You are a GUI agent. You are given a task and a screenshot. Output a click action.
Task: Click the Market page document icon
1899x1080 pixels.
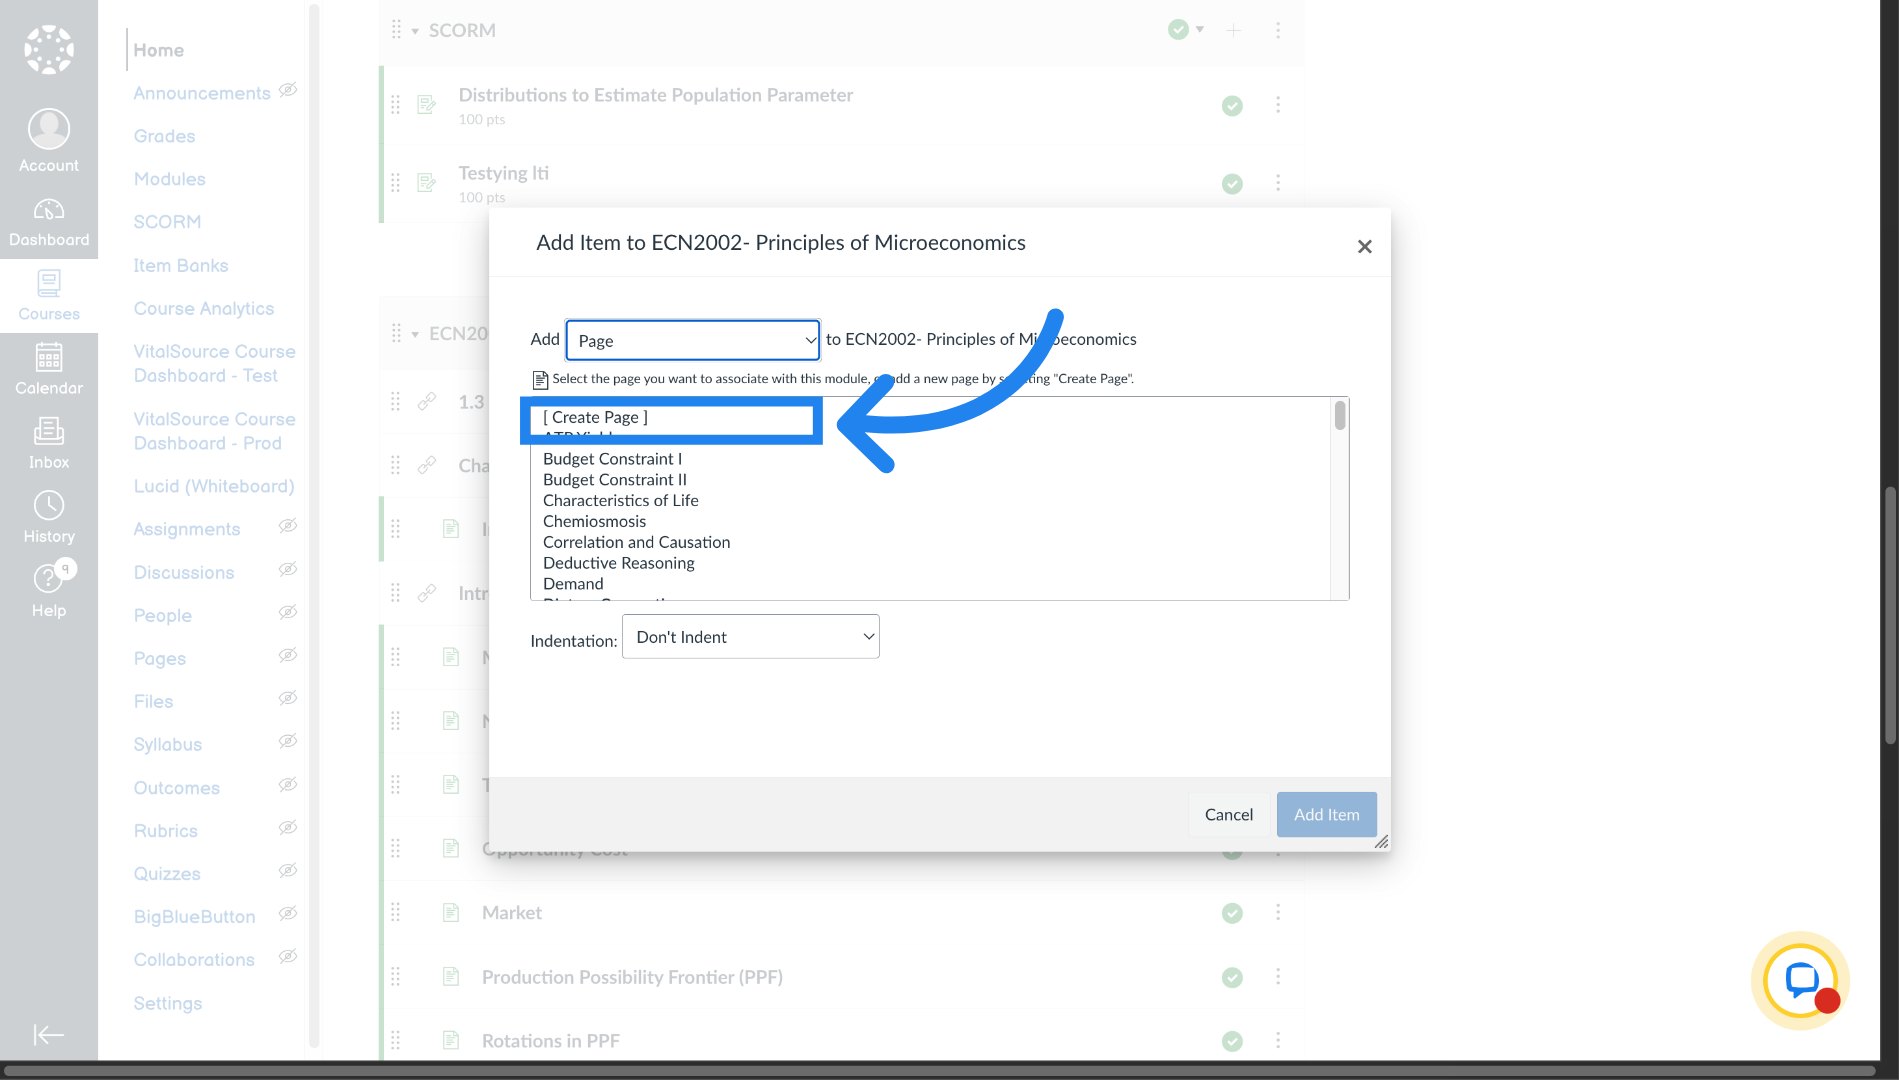click(x=451, y=912)
